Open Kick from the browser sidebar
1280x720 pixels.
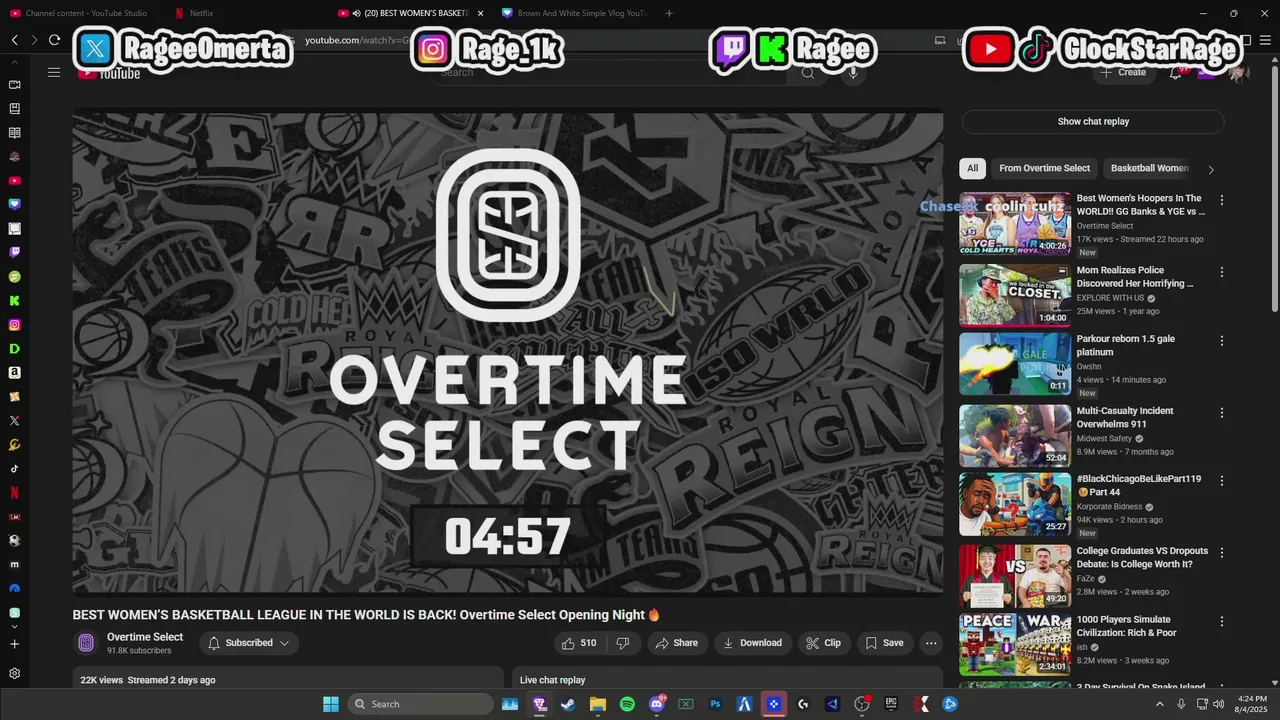[x=14, y=301]
